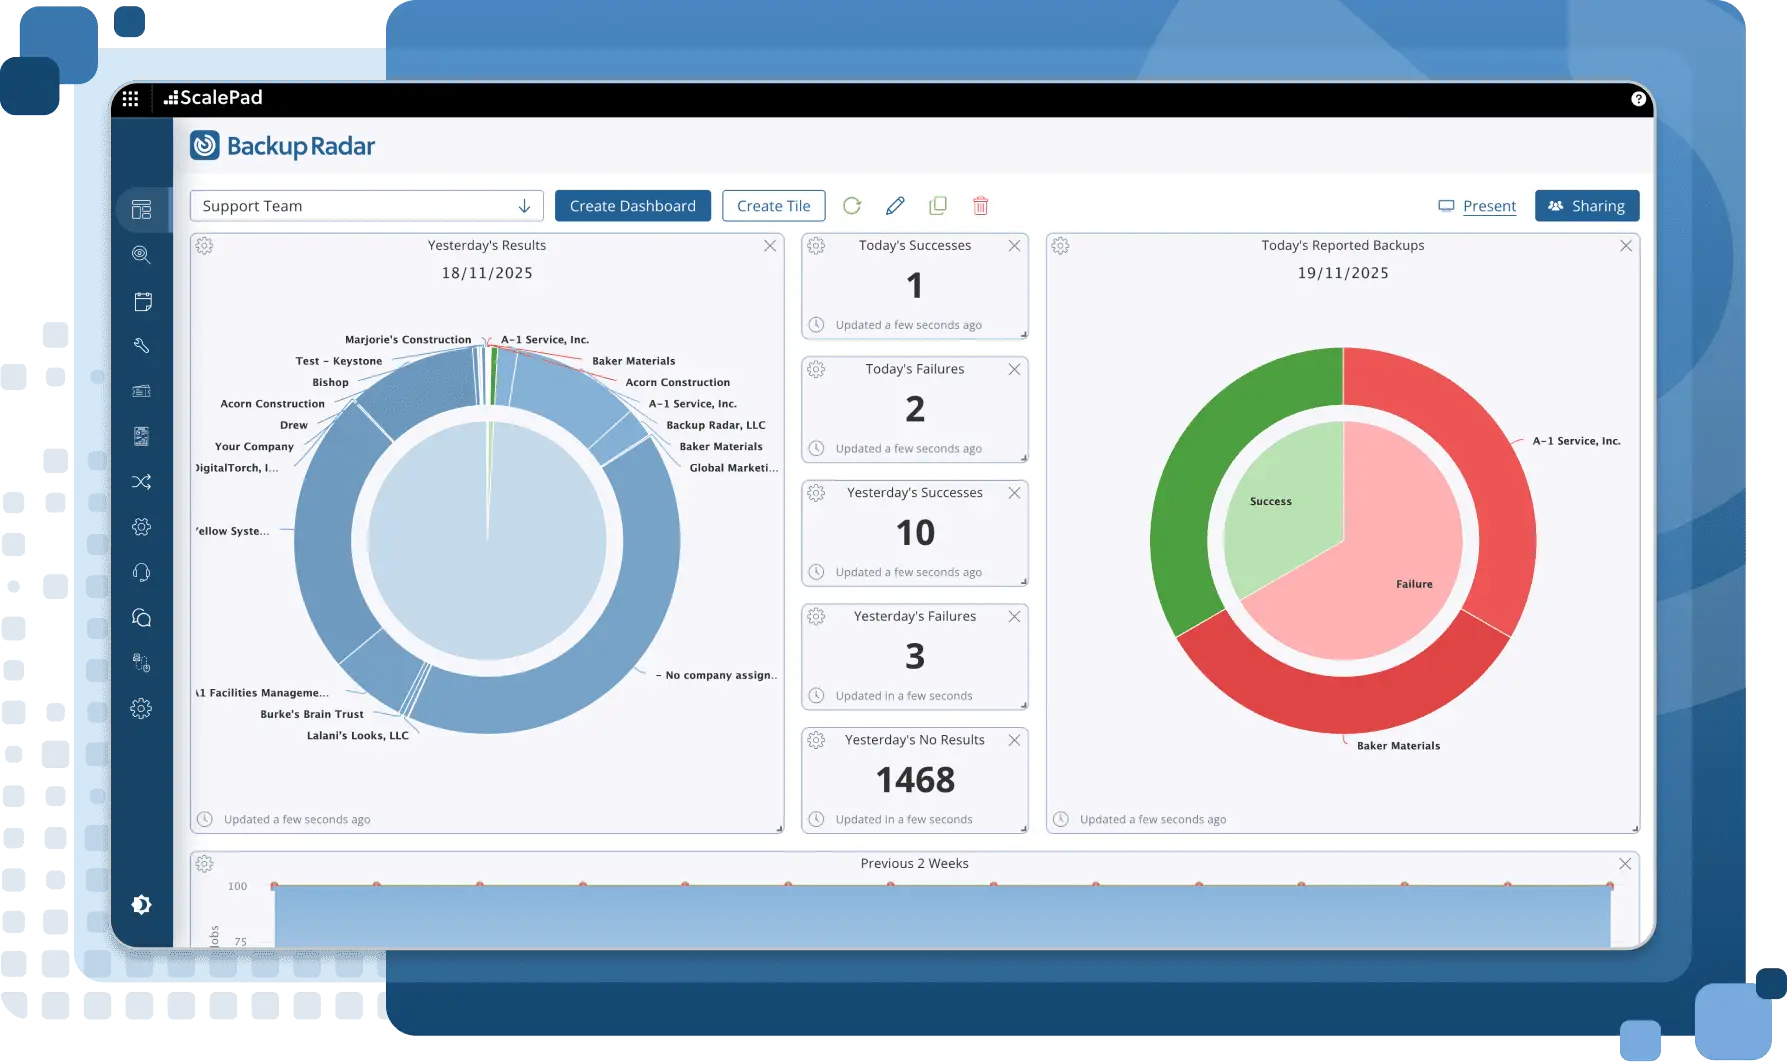Close the Today's Reported Backups tile
1787x1062 pixels.
(x=1626, y=246)
